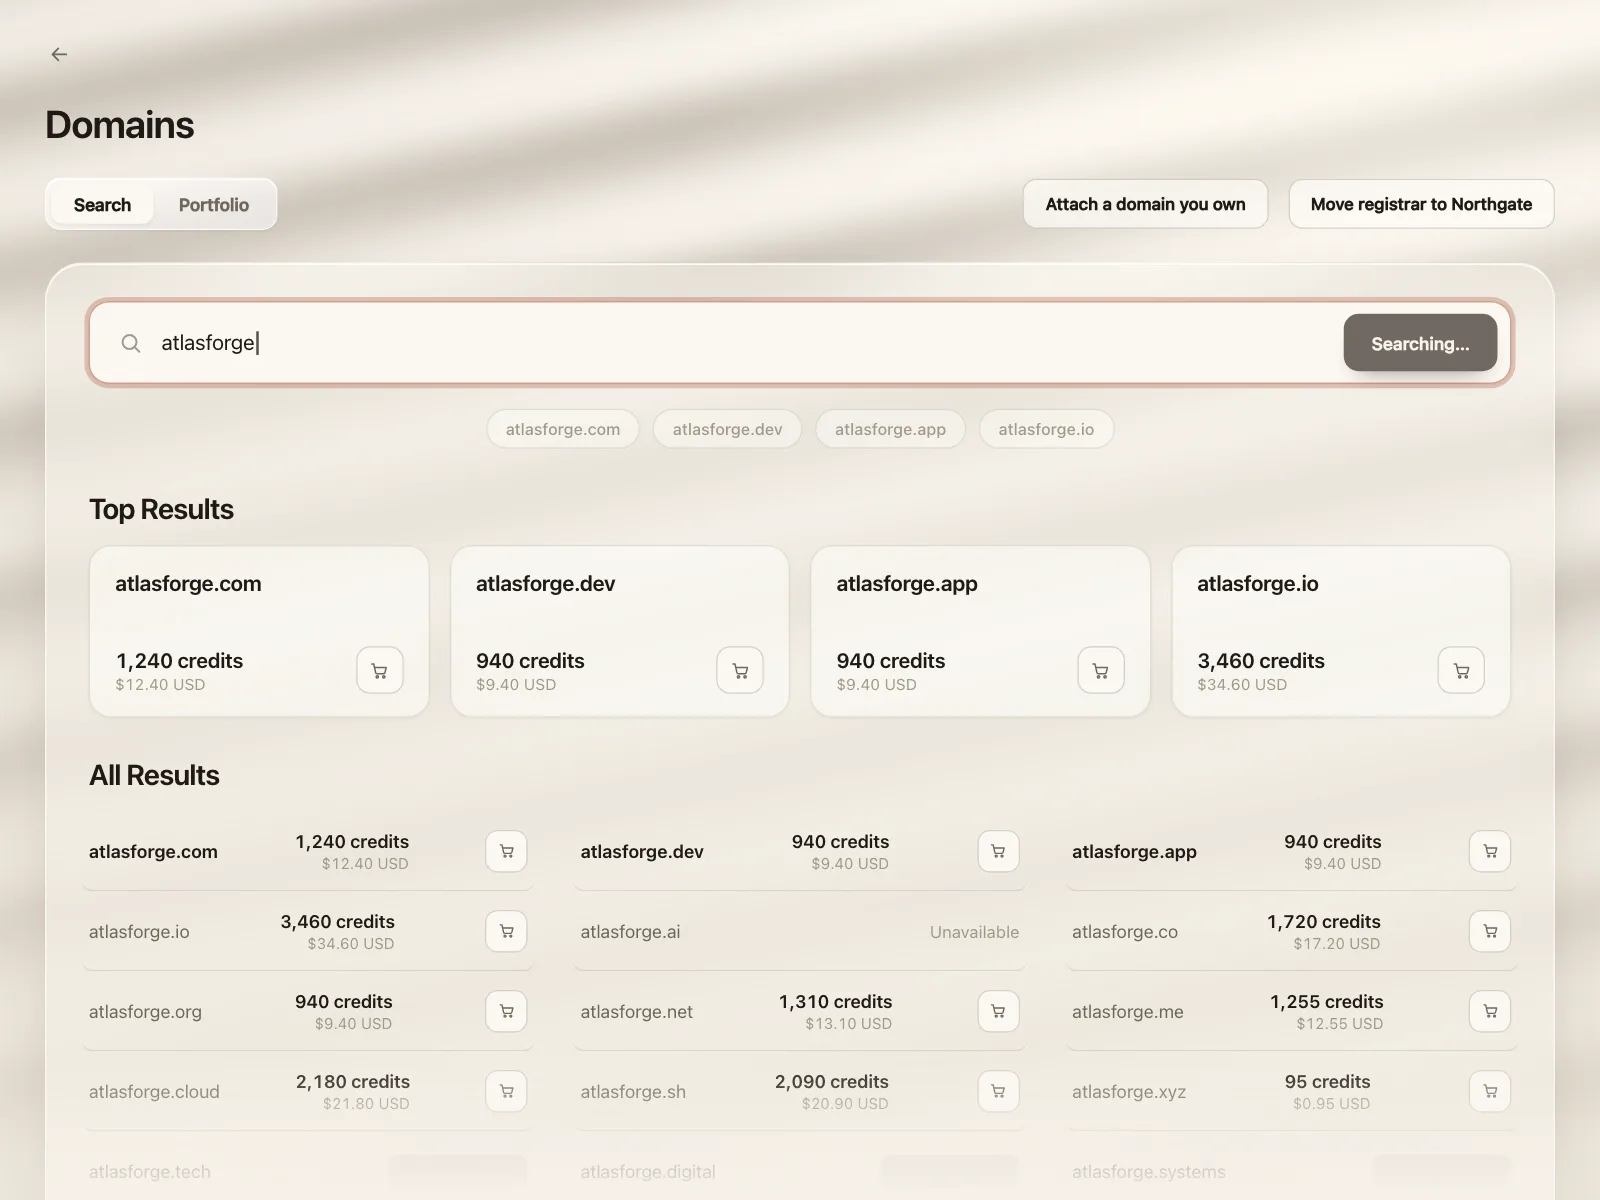
Task: Add atlasforge.io top result card to cart
Action: pos(1461,670)
